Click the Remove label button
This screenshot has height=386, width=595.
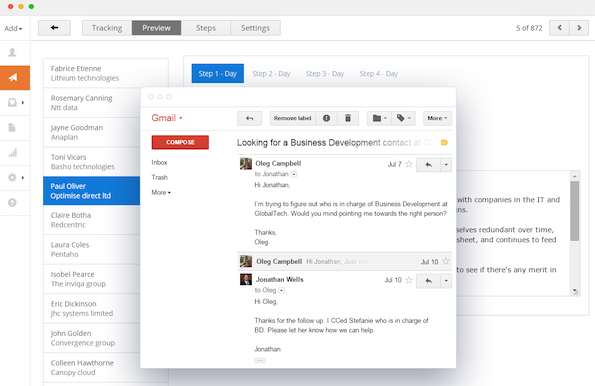pyautogui.click(x=293, y=118)
